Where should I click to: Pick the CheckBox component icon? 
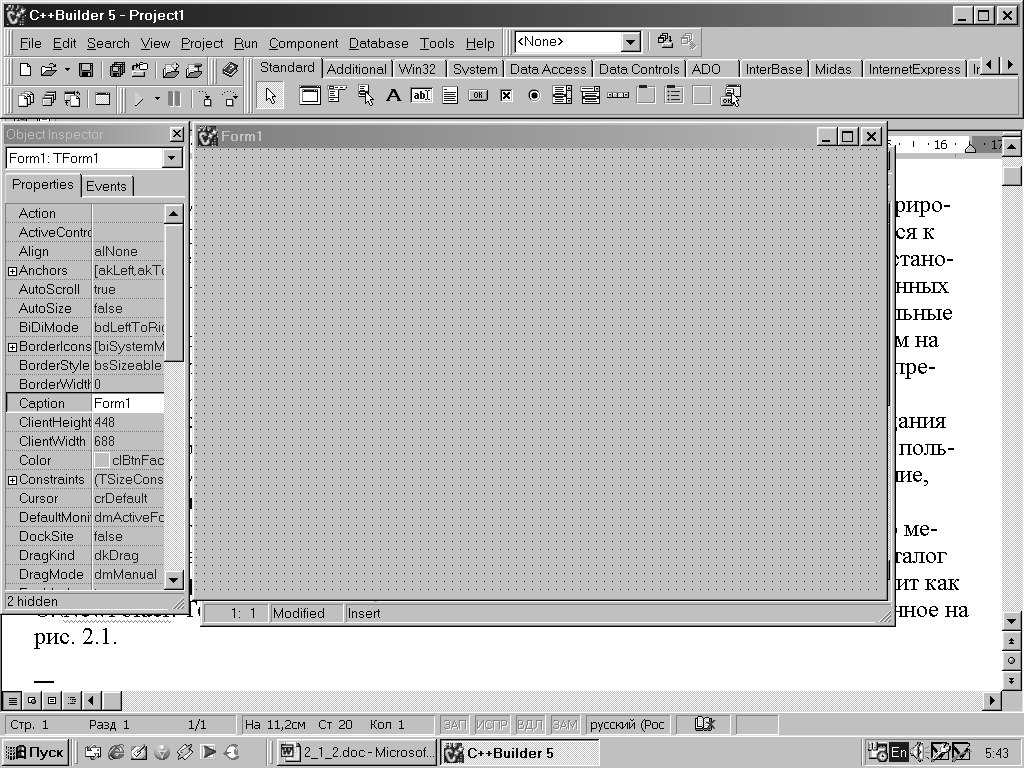[506, 96]
